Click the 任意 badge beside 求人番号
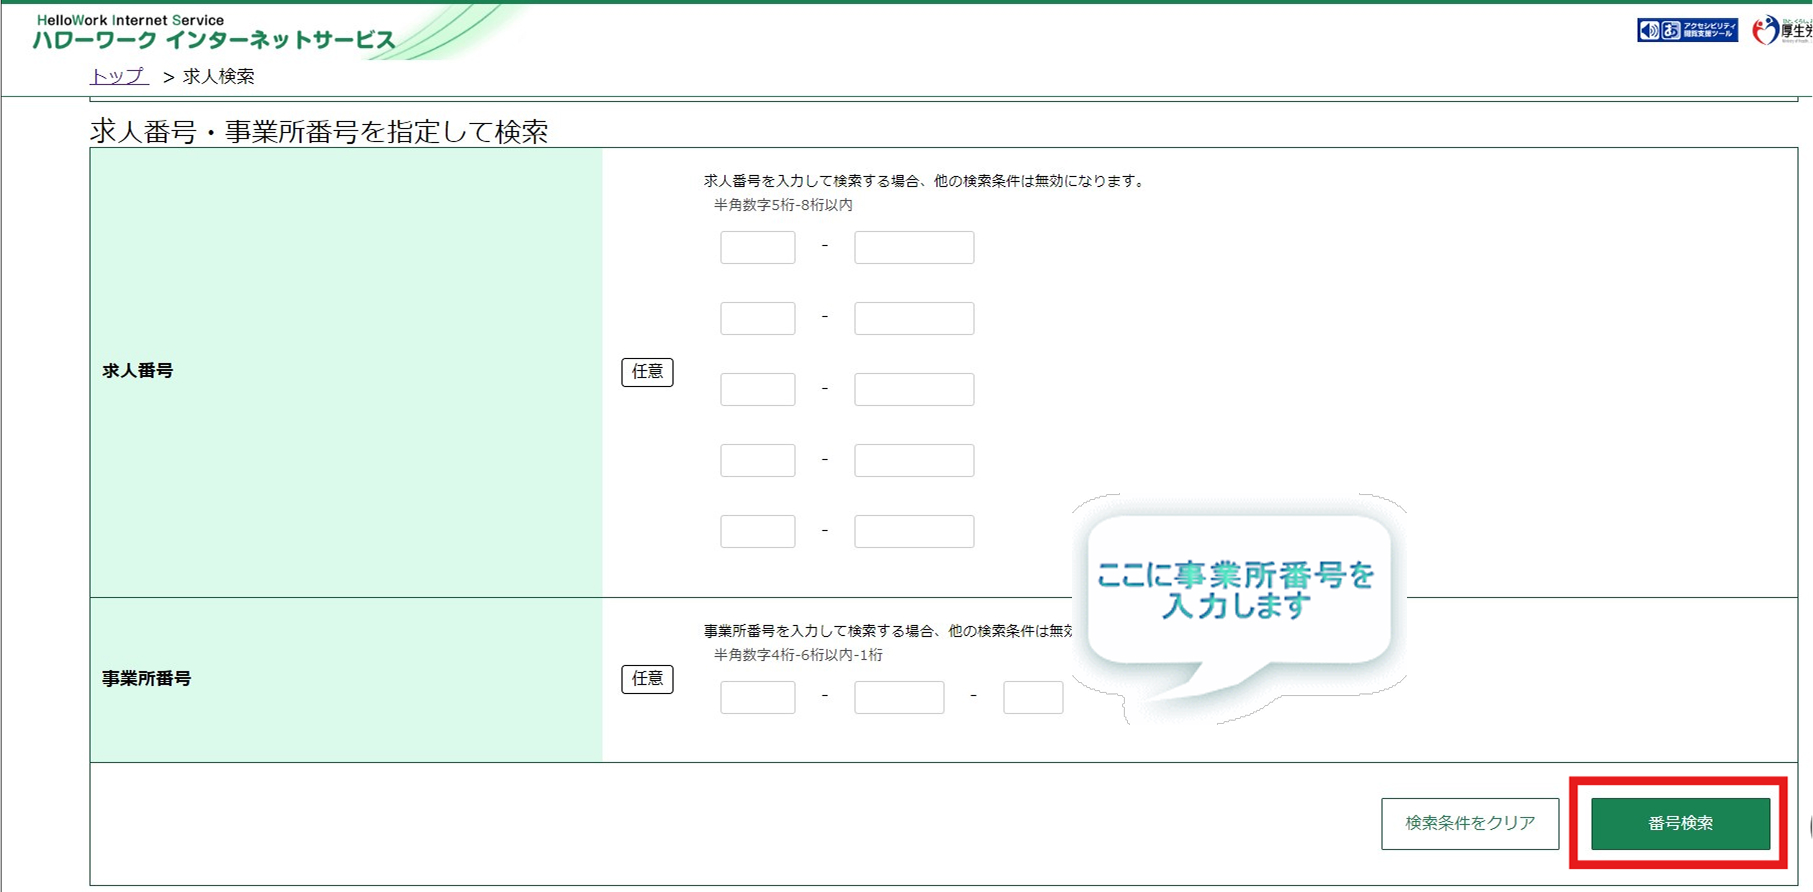 coord(647,372)
